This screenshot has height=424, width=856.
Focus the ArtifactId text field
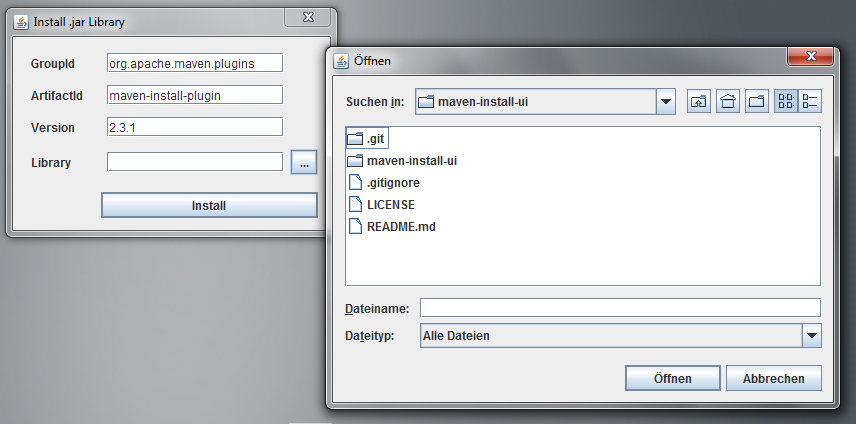tap(195, 95)
